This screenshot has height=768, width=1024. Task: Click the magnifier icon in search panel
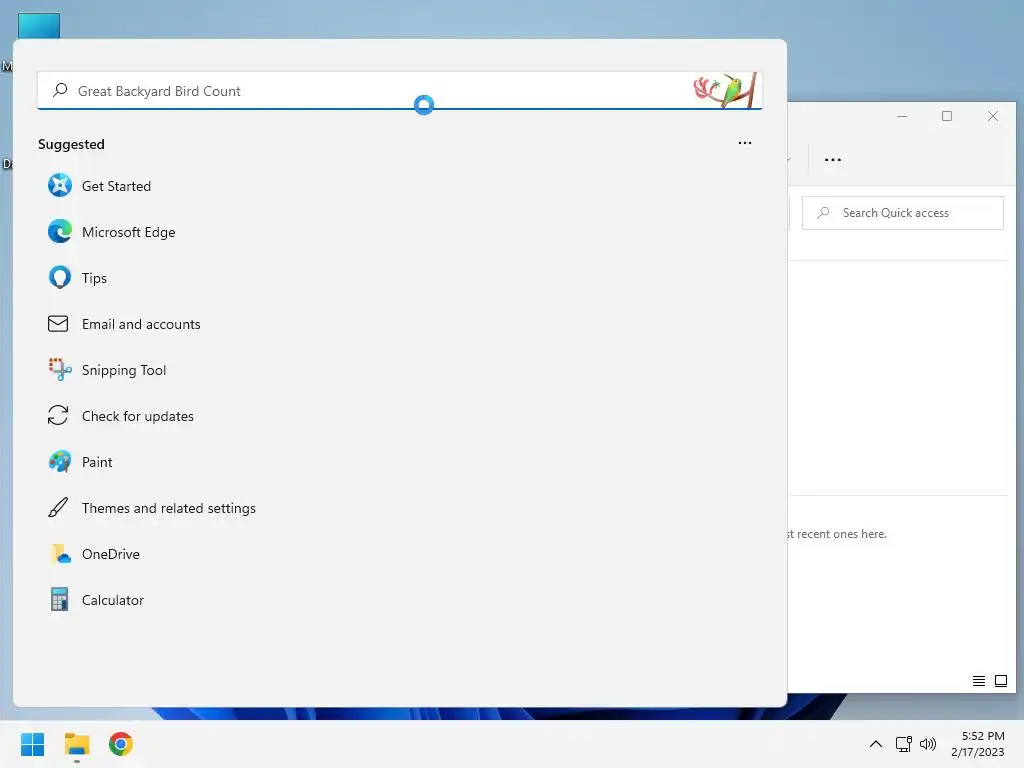point(60,90)
